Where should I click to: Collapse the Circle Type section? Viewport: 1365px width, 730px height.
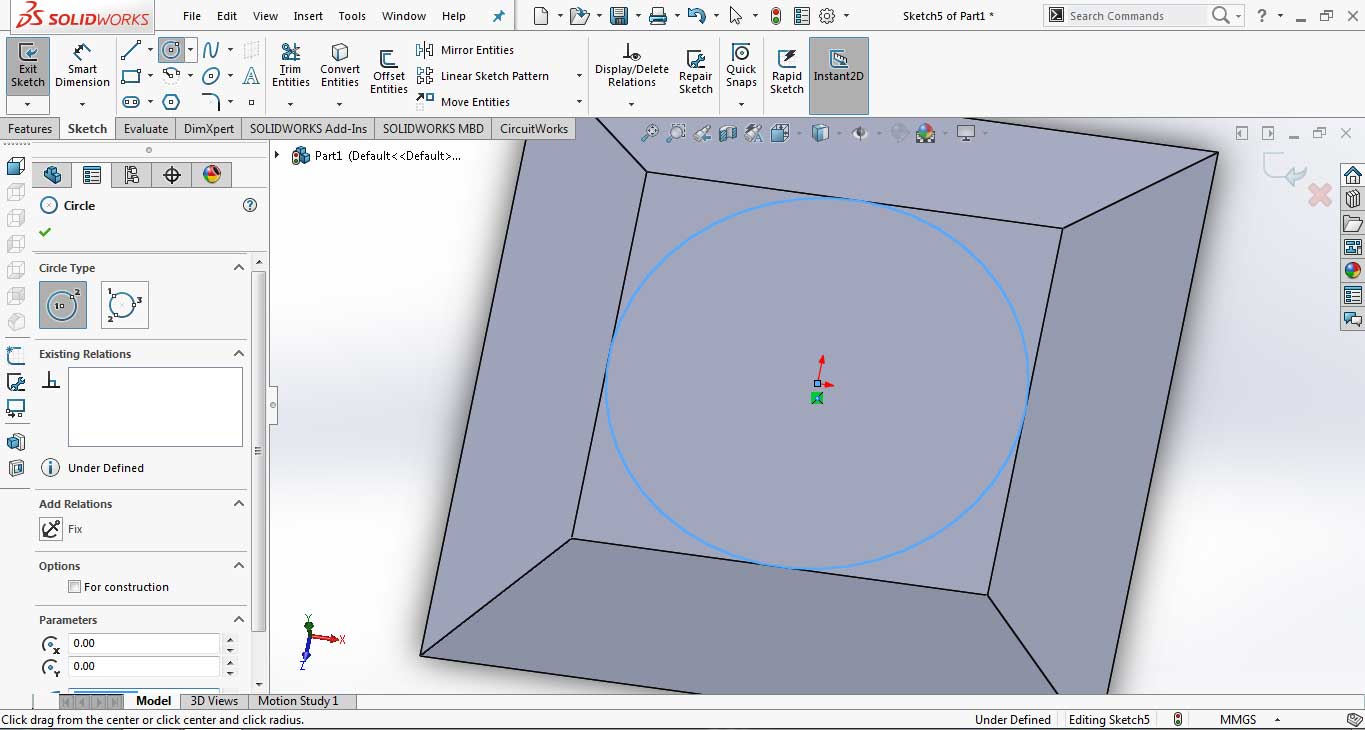[x=239, y=268]
